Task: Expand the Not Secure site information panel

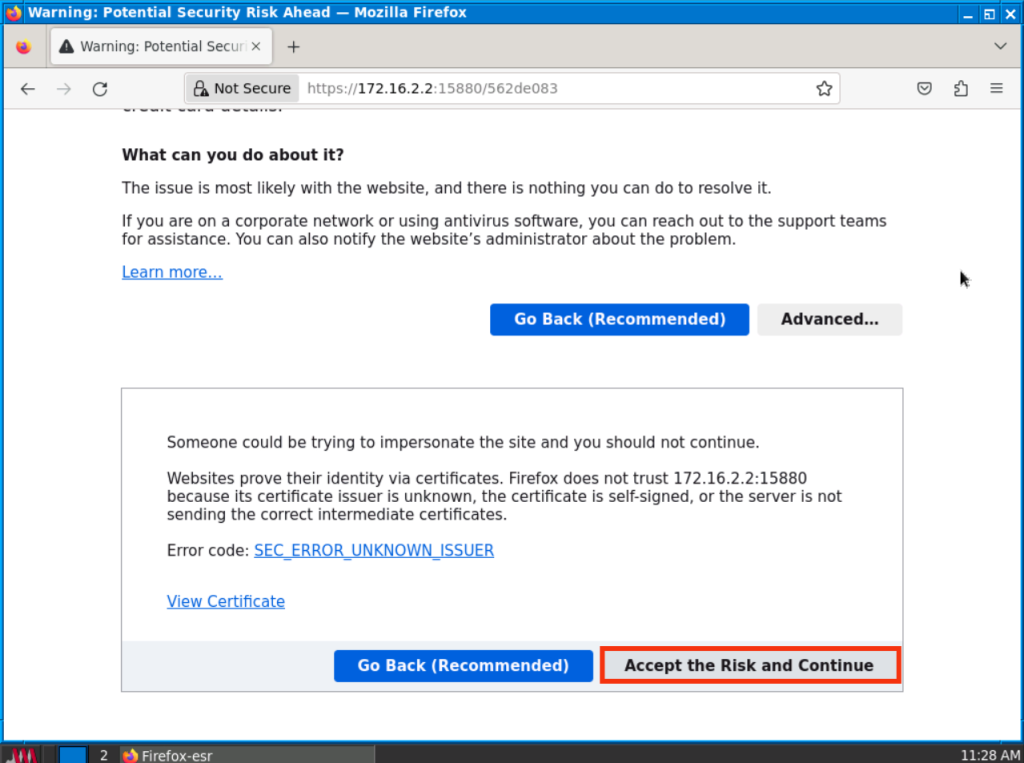Action: (x=242, y=88)
